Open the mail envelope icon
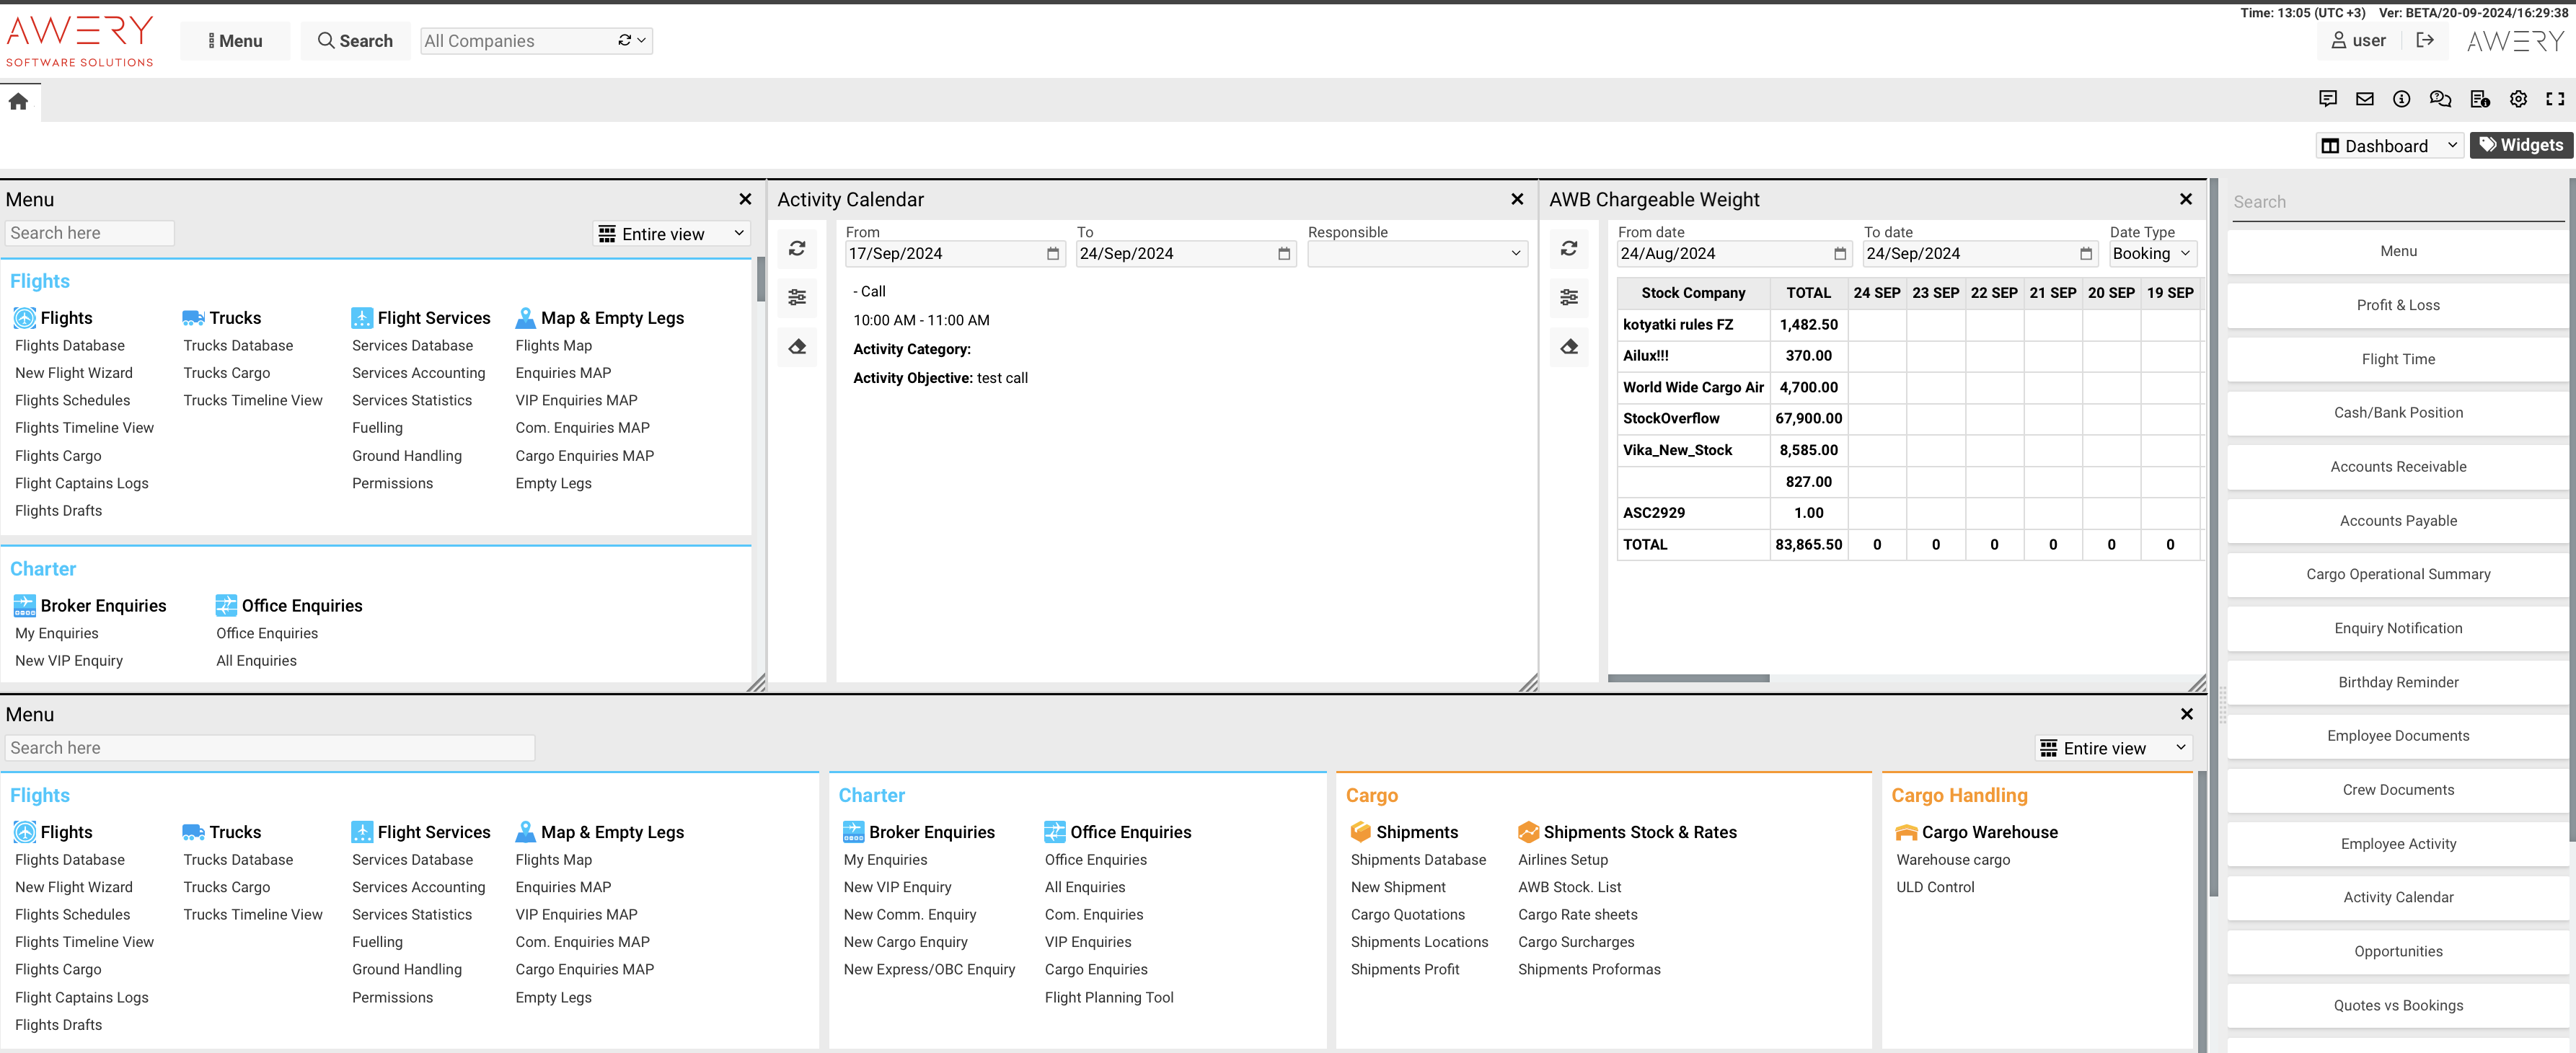This screenshot has width=2576, height=1053. click(2364, 99)
